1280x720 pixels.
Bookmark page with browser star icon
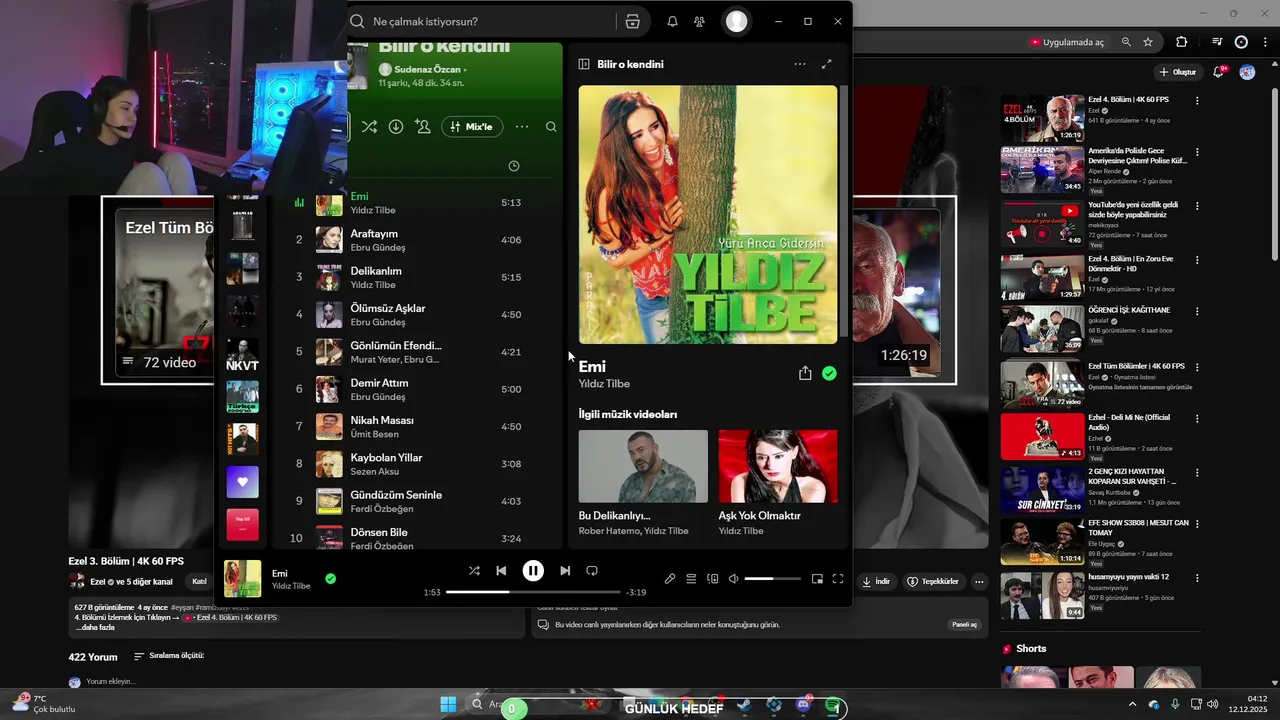1148,42
